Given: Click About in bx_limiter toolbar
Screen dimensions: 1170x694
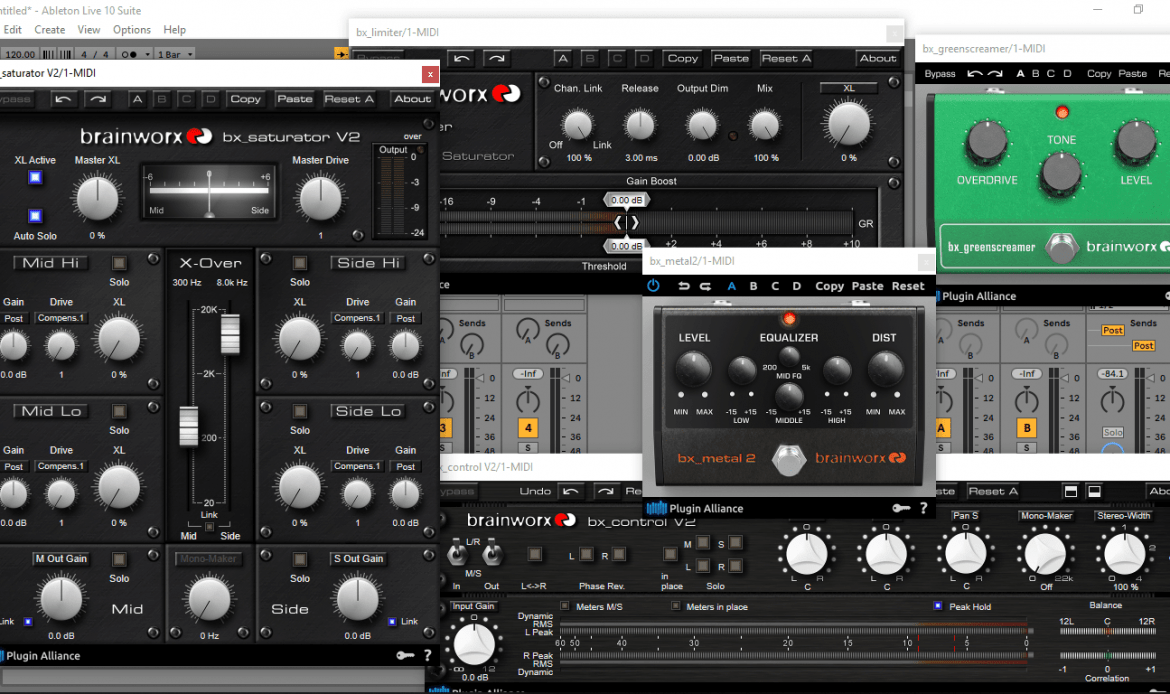Looking at the screenshot, I should (878, 58).
